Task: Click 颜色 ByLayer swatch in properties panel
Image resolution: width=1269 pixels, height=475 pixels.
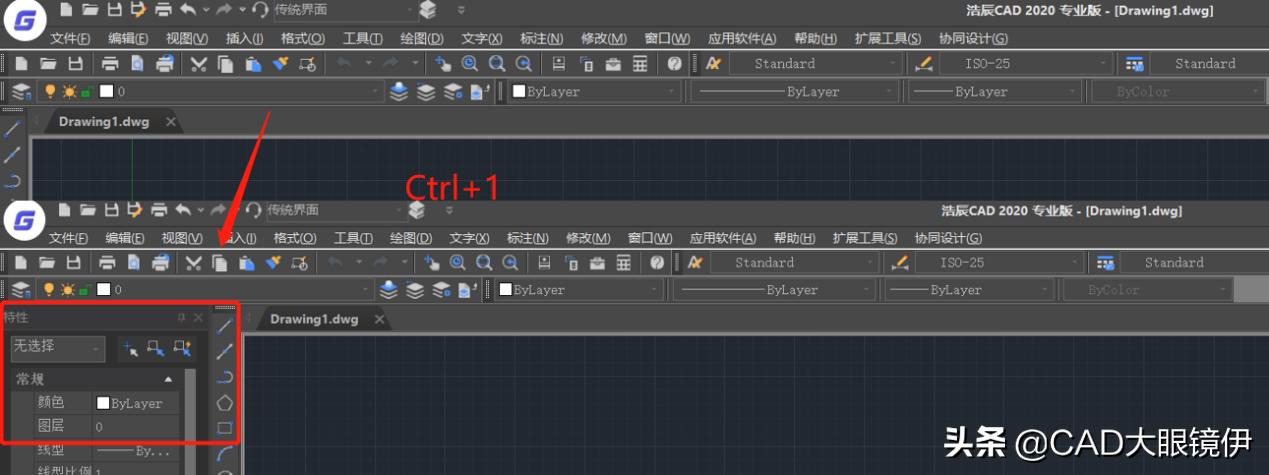Action: [102, 404]
